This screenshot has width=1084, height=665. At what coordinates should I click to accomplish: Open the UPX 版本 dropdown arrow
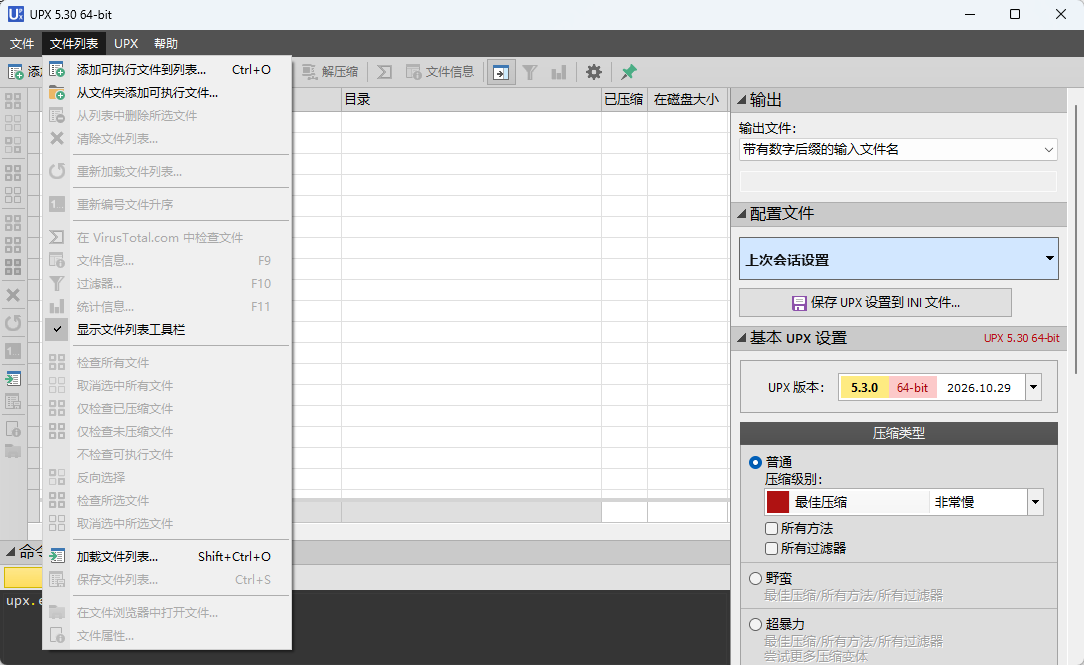(x=1033, y=387)
